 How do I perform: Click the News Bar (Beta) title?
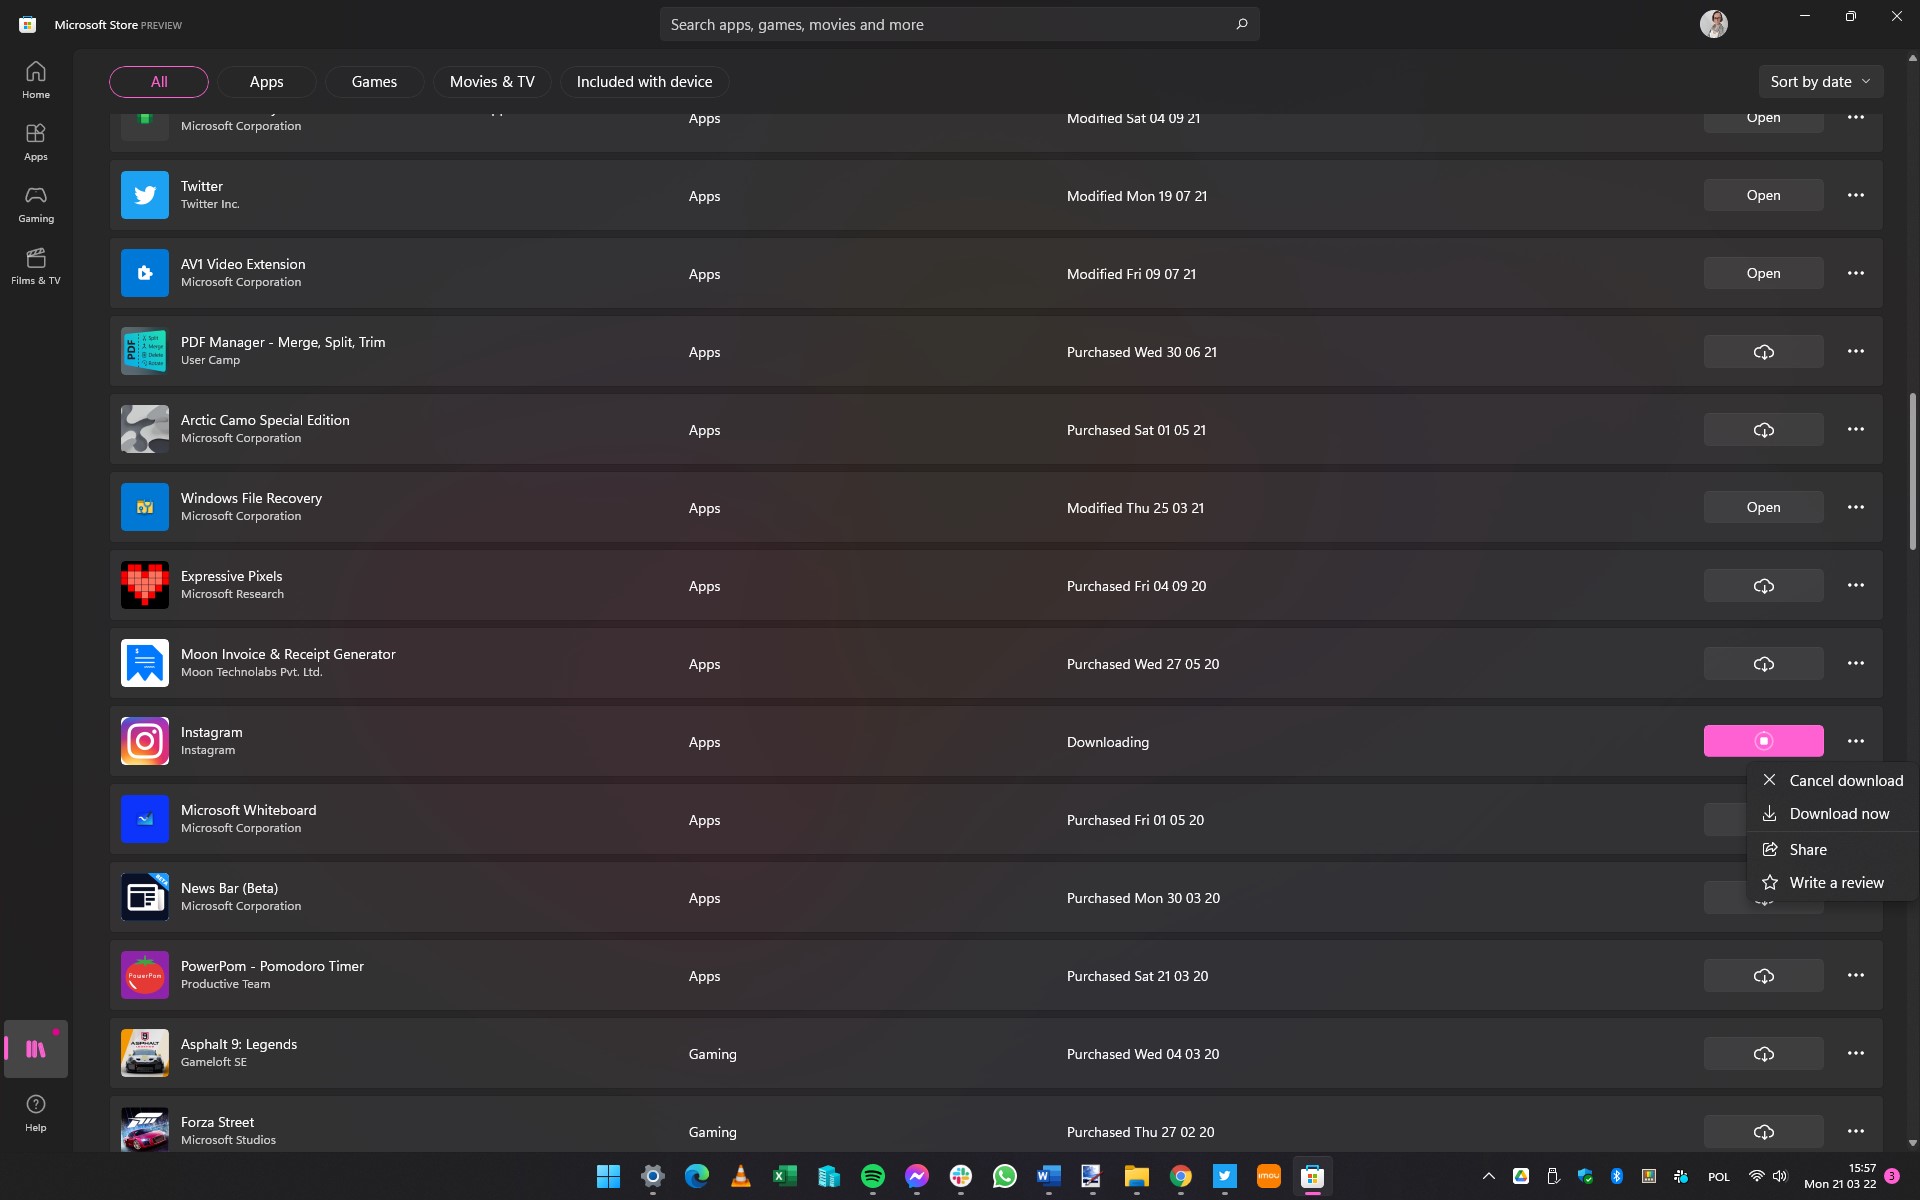(x=229, y=888)
